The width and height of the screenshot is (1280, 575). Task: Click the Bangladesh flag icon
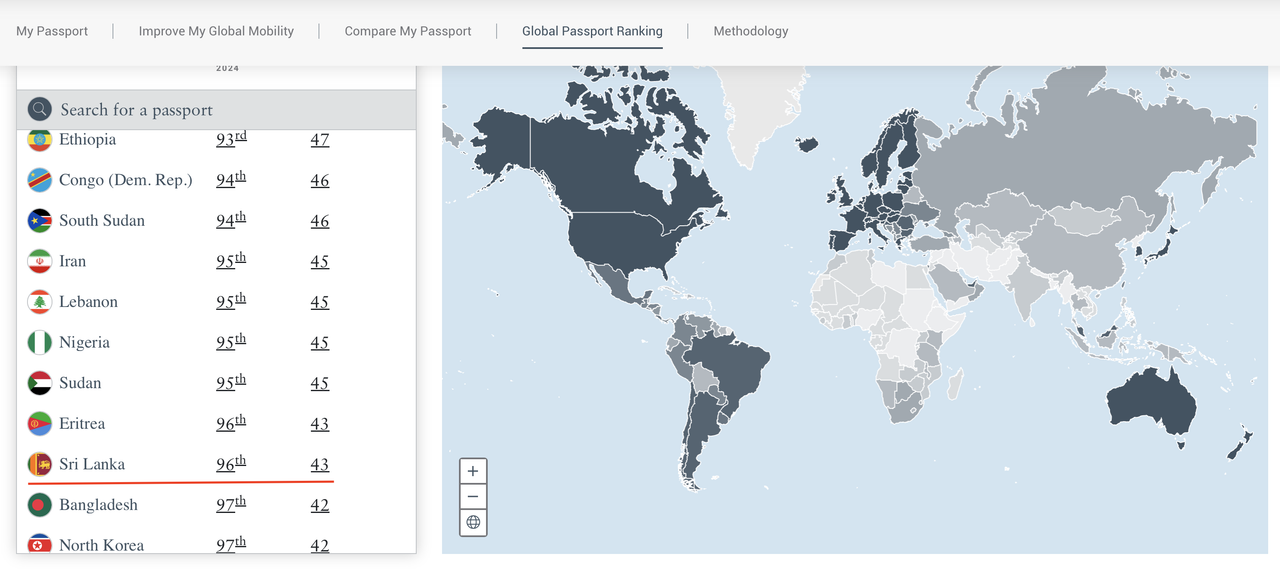40,505
